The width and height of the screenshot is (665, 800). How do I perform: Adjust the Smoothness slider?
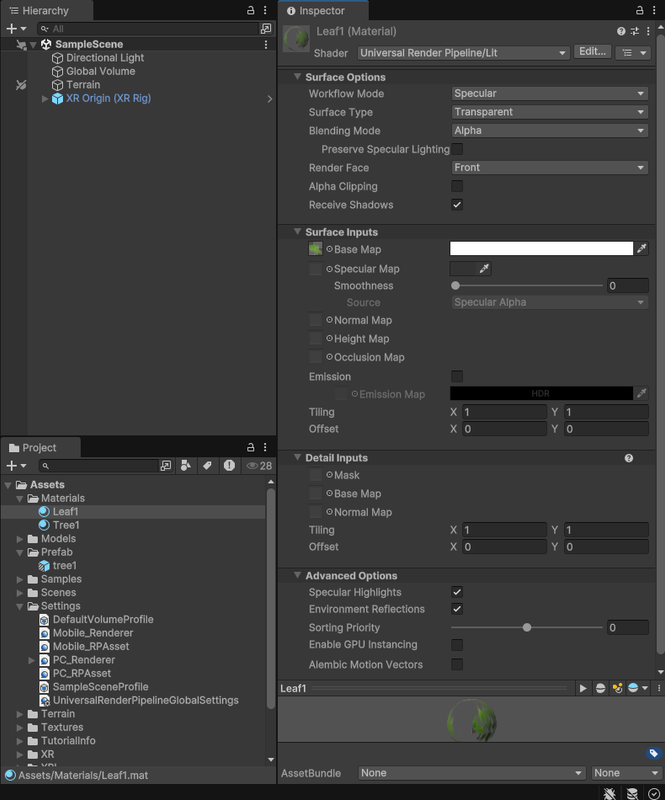coord(527,286)
